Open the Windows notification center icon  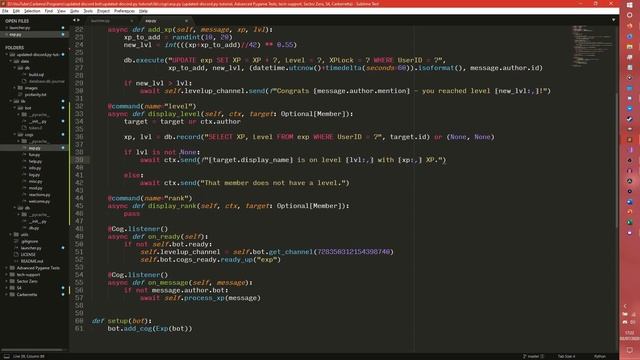coord(629,350)
